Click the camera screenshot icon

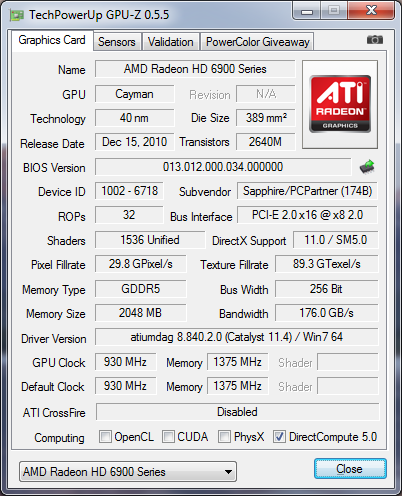375,40
